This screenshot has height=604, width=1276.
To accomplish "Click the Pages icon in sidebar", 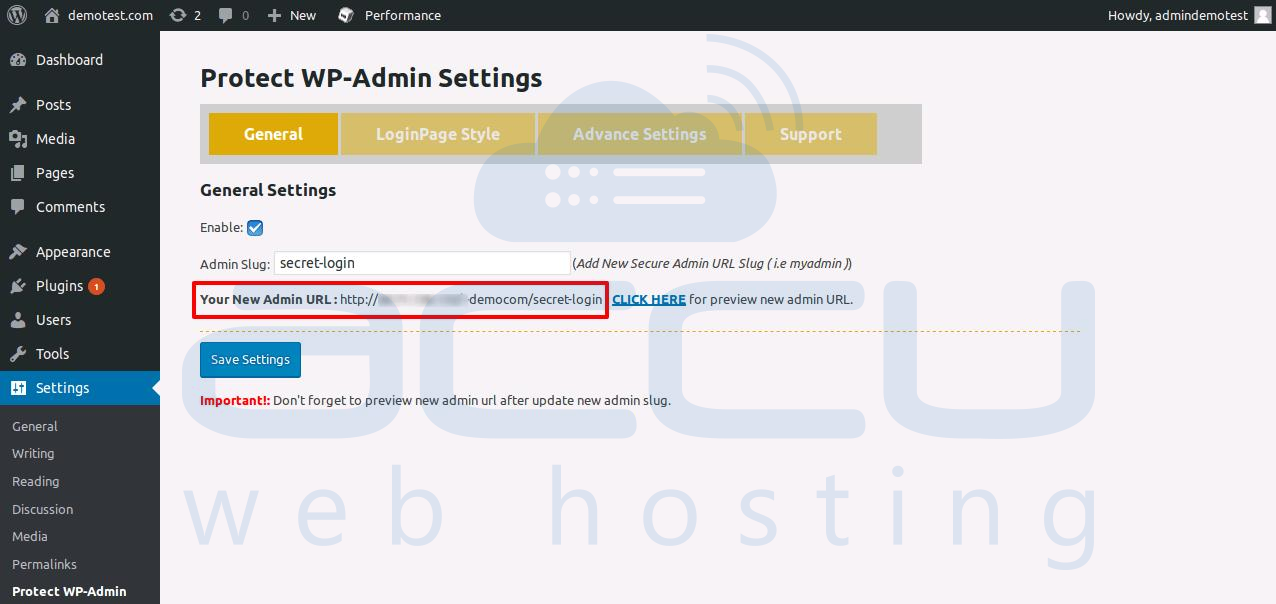I will (x=18, y=173).
